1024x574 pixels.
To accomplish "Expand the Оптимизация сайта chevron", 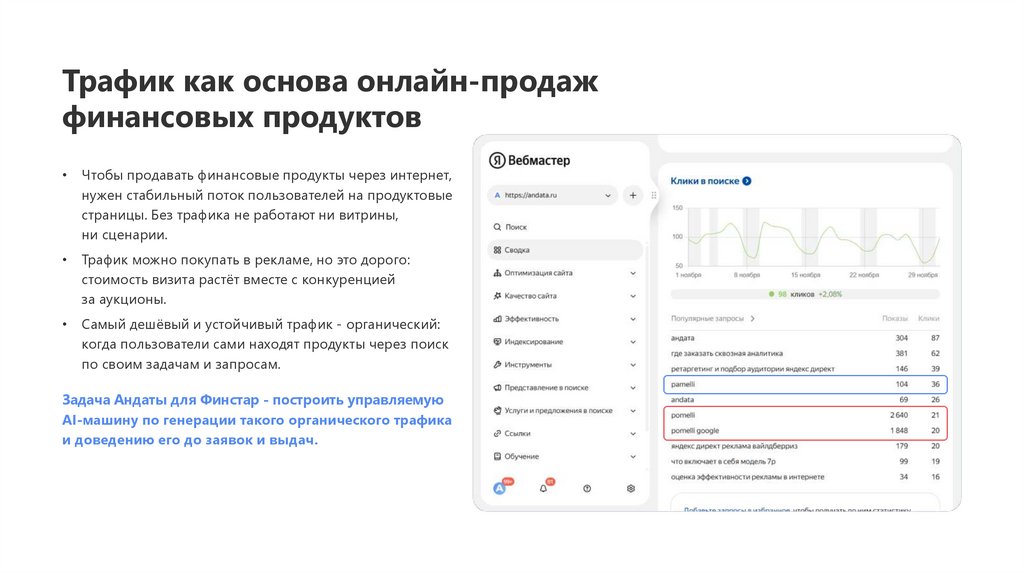I will coord(633,273).
